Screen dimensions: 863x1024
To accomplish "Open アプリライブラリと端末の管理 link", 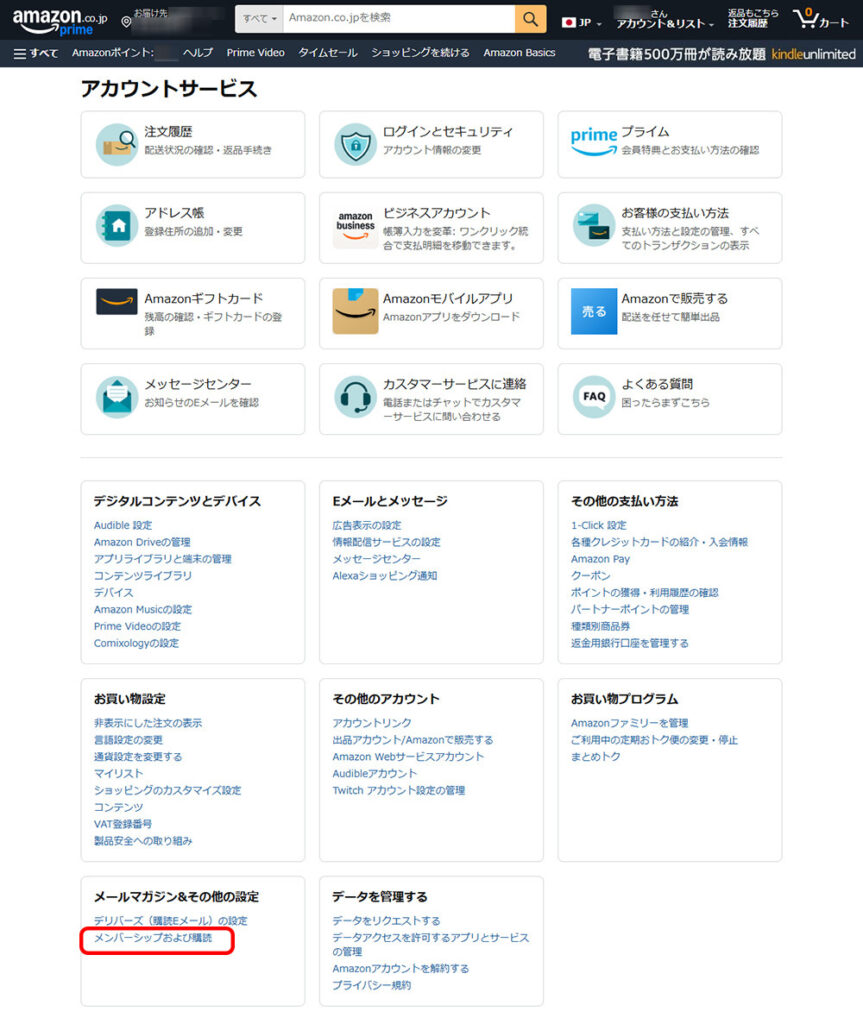I will (x=163, y=559).
